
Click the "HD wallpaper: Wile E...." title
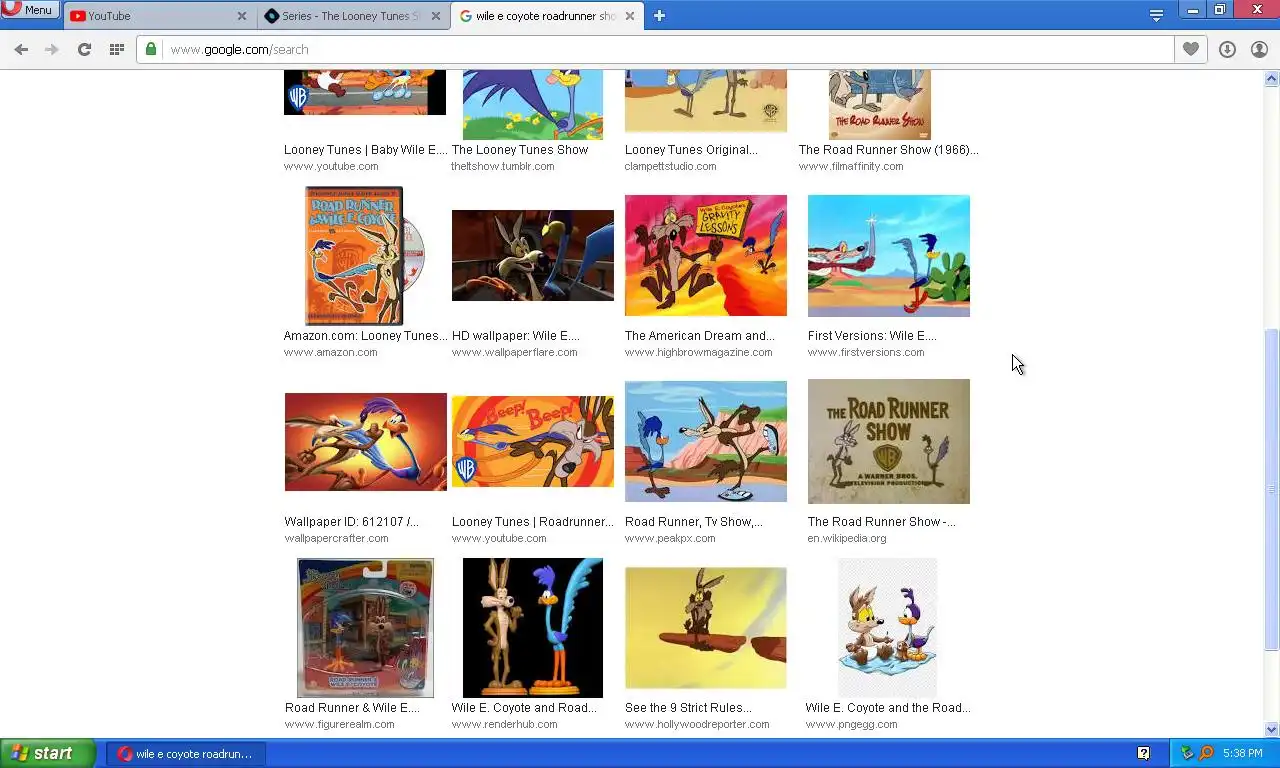(515, 336)
